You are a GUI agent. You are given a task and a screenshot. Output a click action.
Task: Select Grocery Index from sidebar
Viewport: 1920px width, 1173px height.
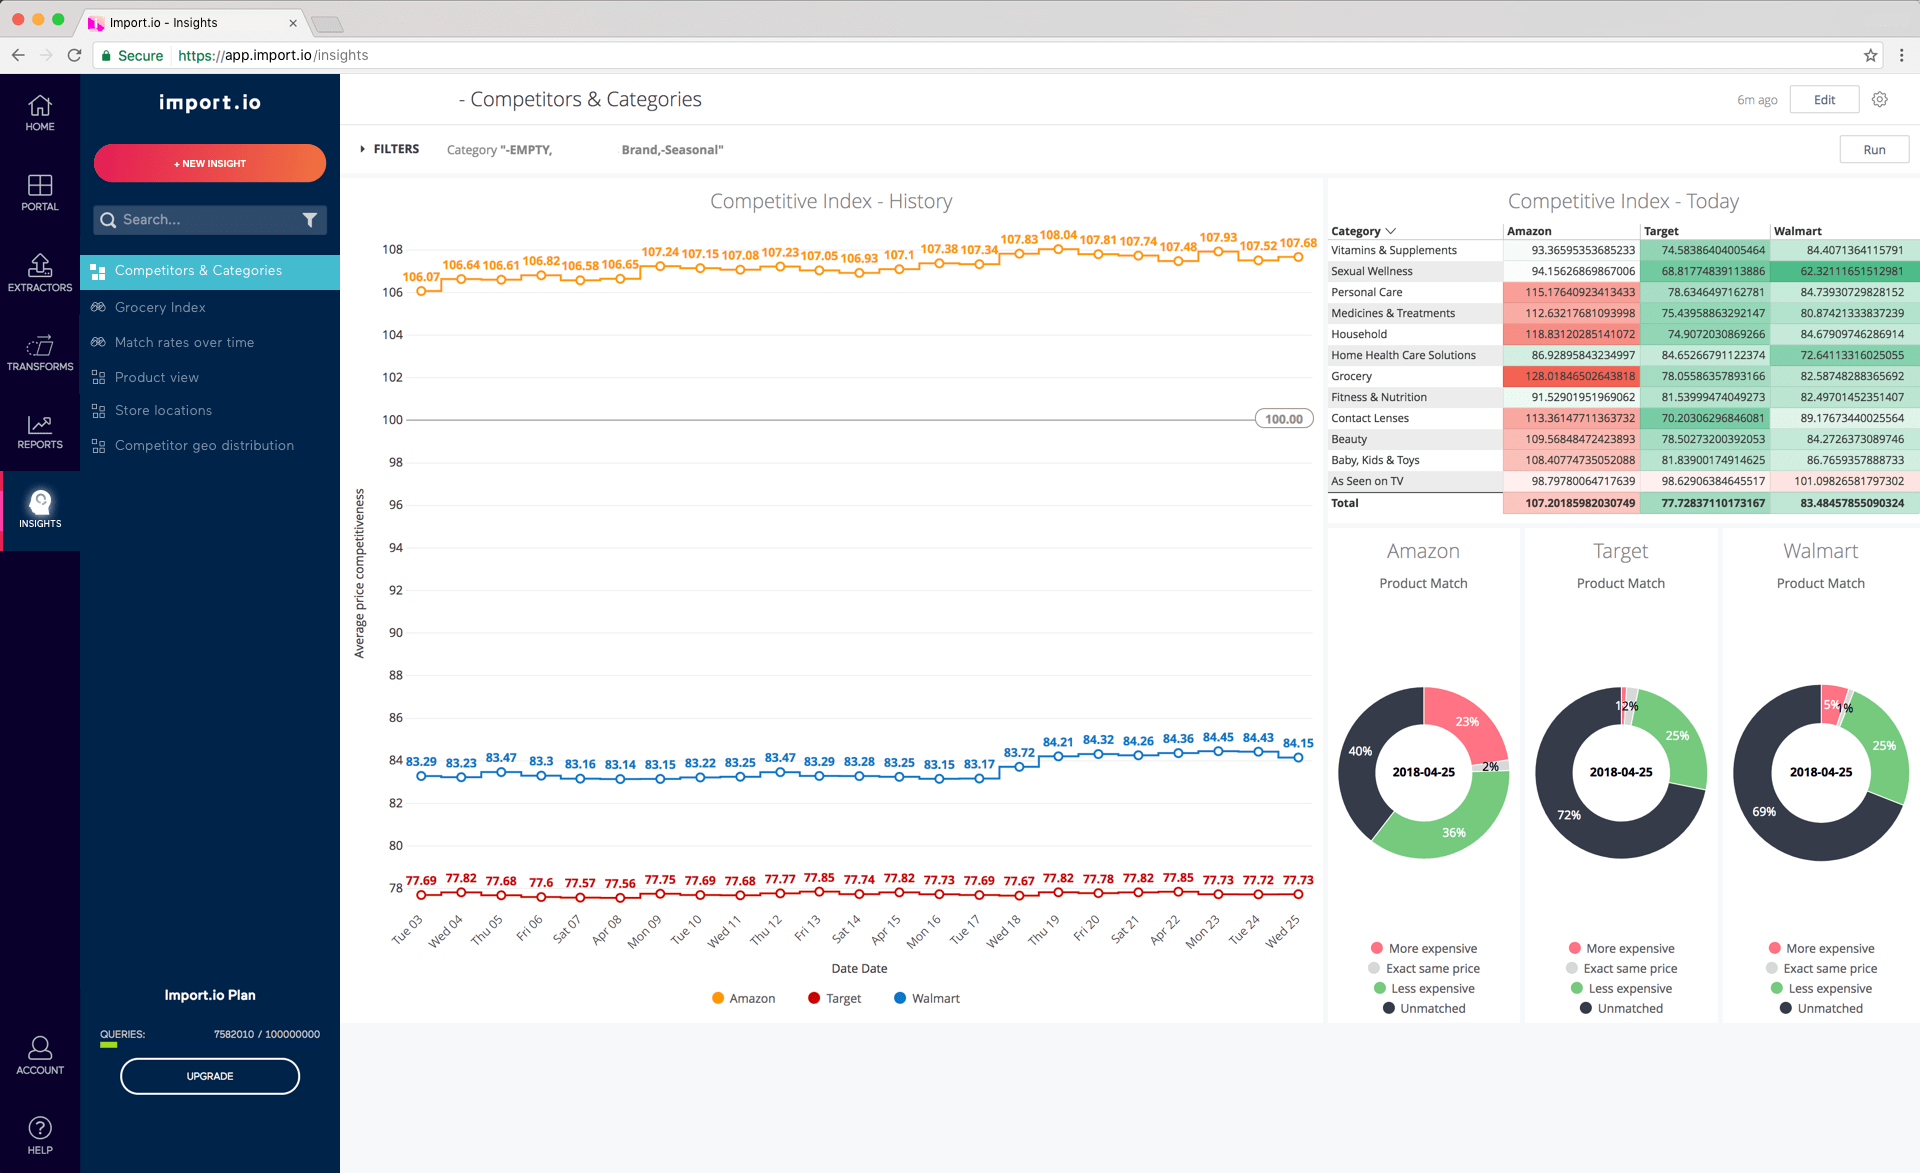(x=160, y=306)
